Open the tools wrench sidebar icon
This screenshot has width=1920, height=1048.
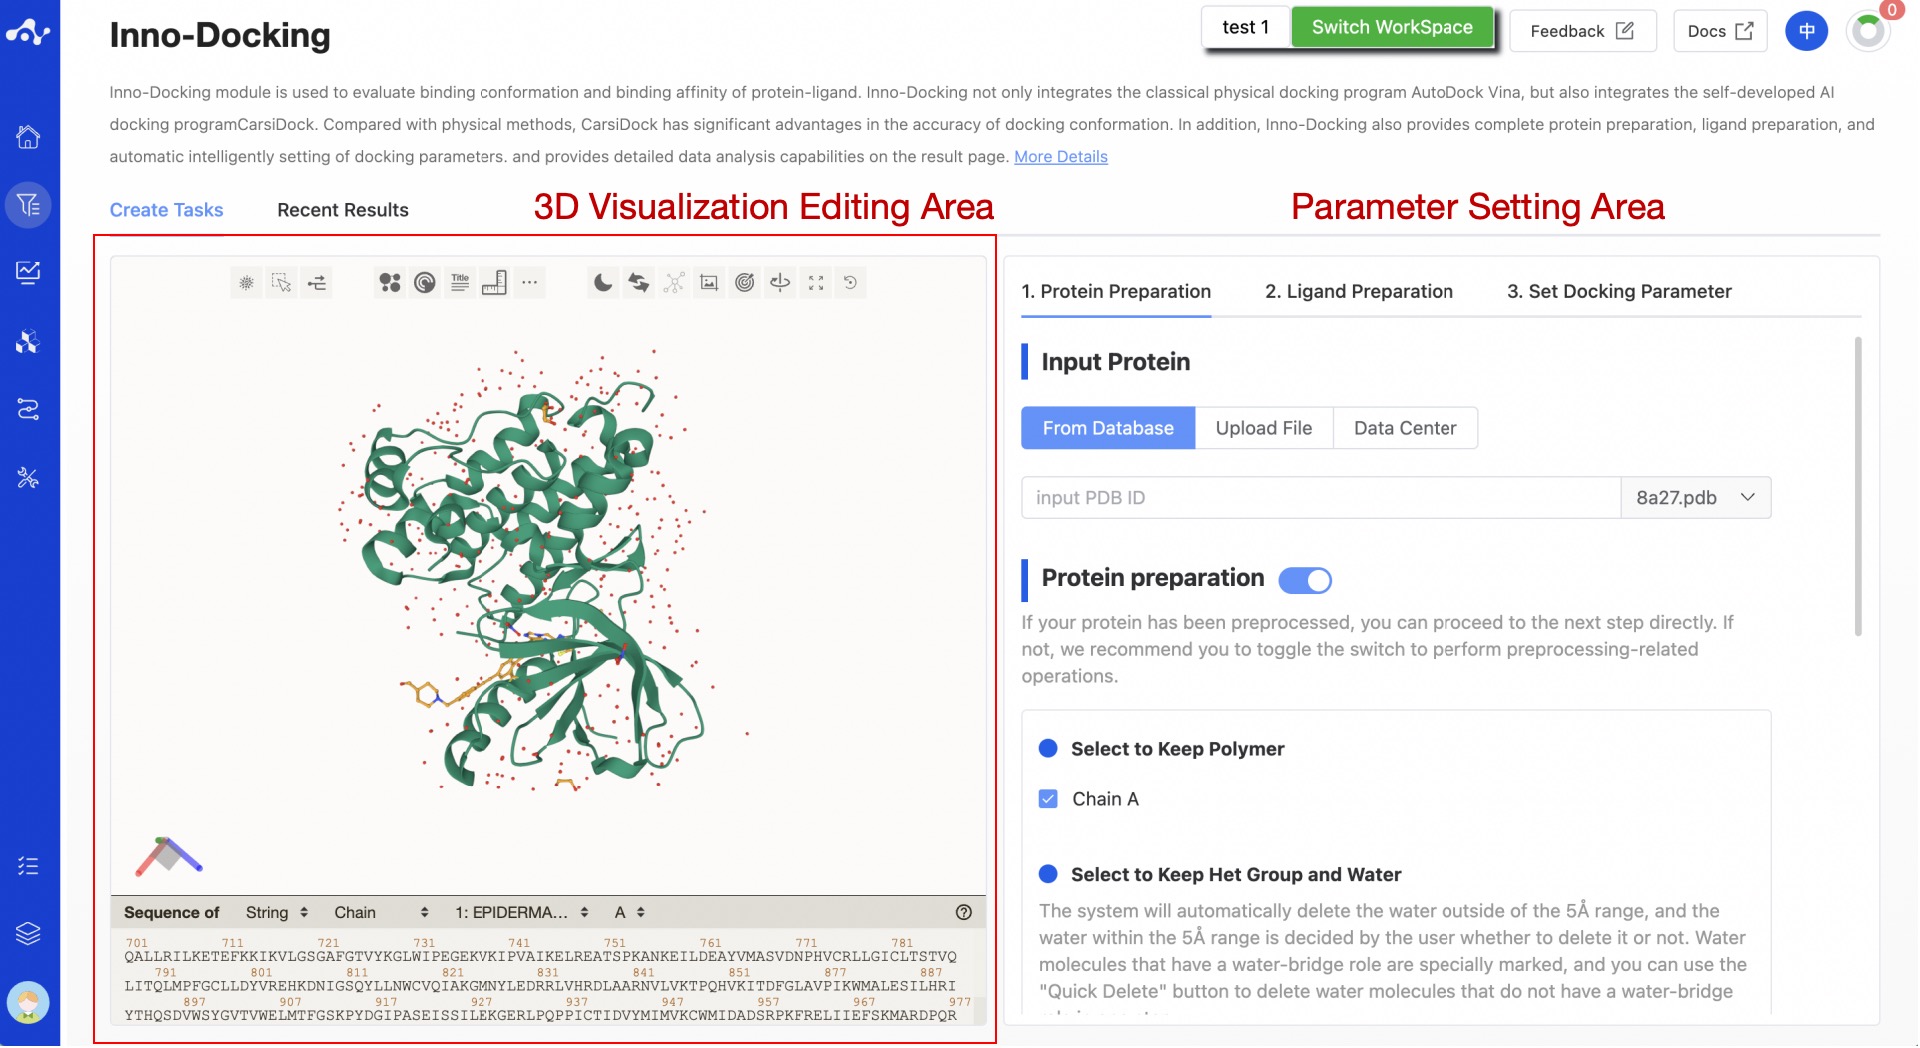pyautogui.click(x=28, y=478)
